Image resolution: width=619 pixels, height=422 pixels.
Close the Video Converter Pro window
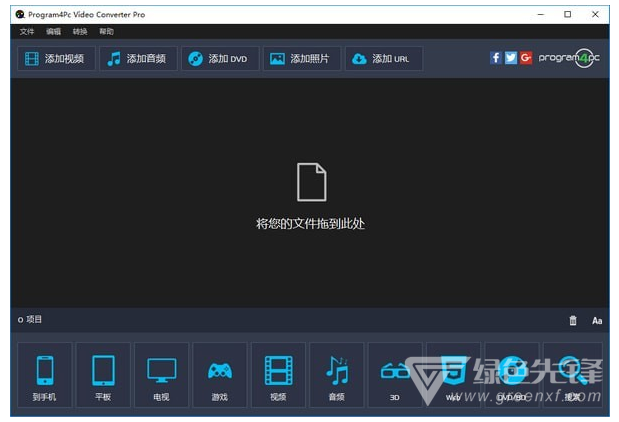coord(595,14)
